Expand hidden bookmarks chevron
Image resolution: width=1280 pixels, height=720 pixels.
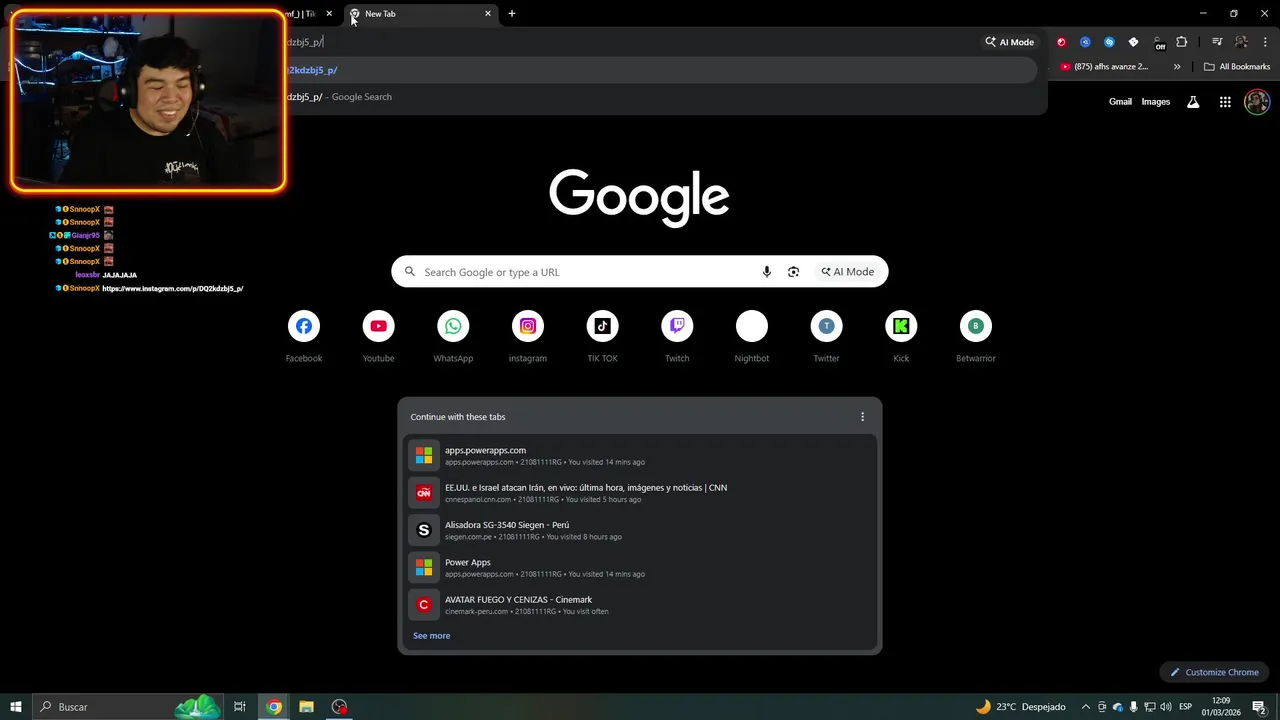(1177, 67)
